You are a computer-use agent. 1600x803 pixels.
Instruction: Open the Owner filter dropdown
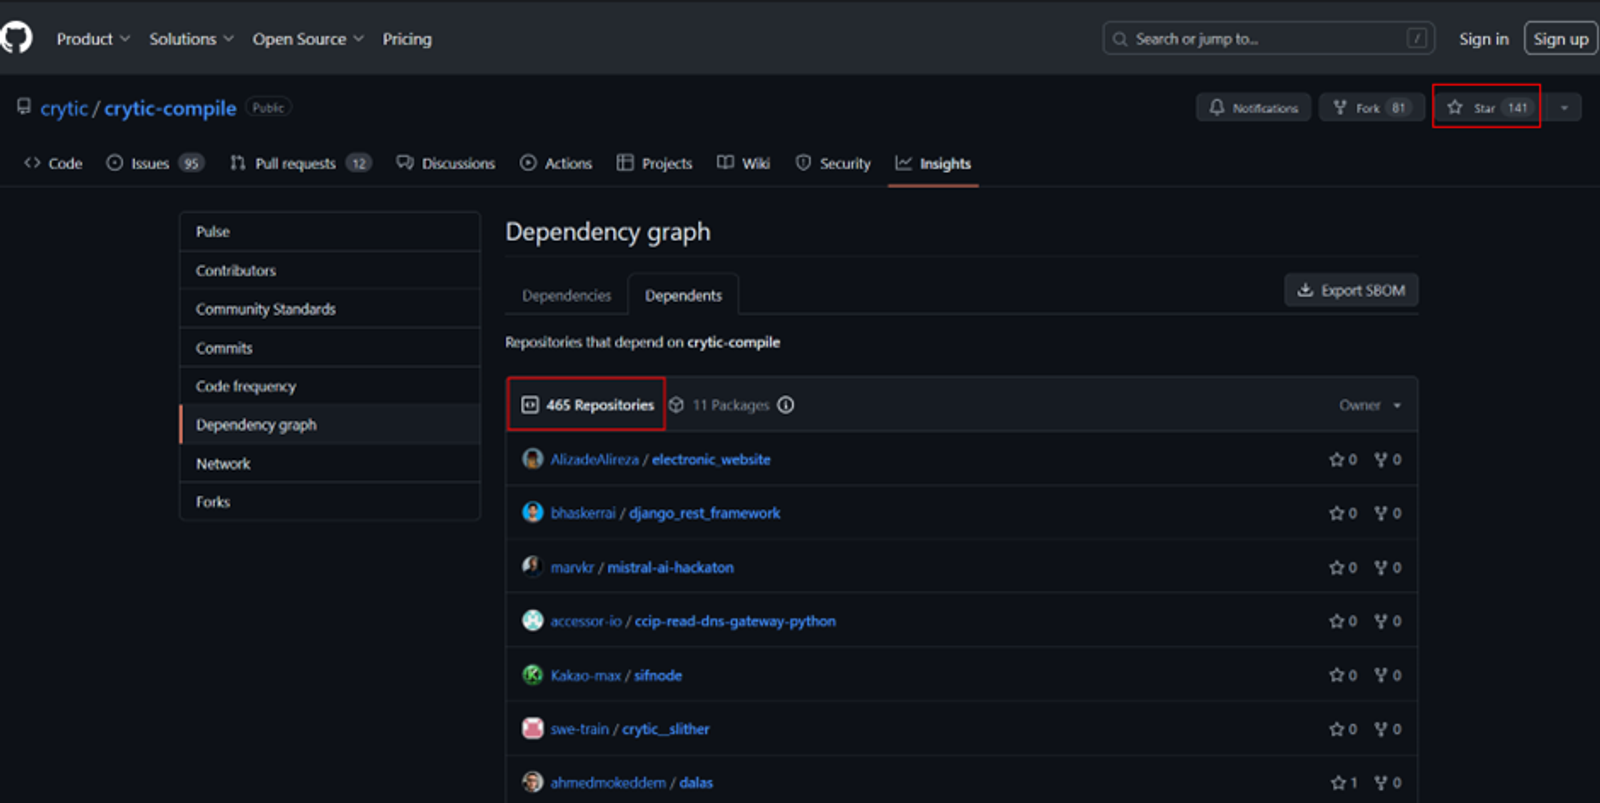1370,405
